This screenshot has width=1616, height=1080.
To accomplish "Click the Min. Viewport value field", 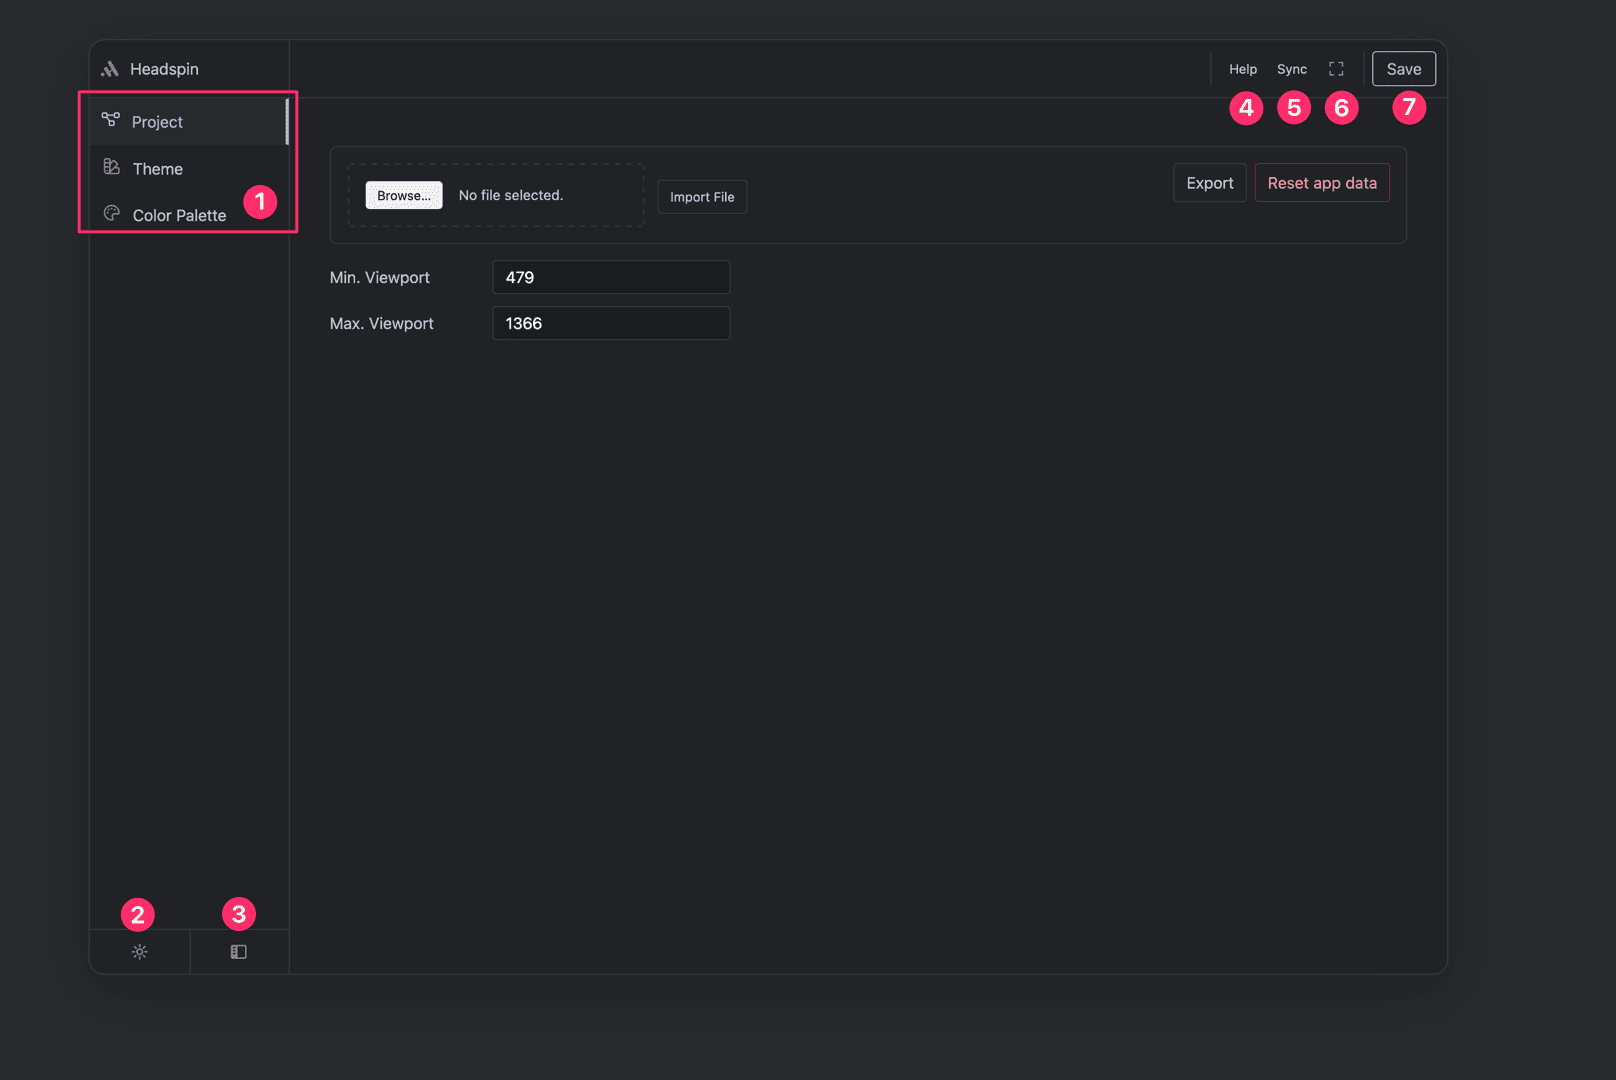I will pos(610,277).
